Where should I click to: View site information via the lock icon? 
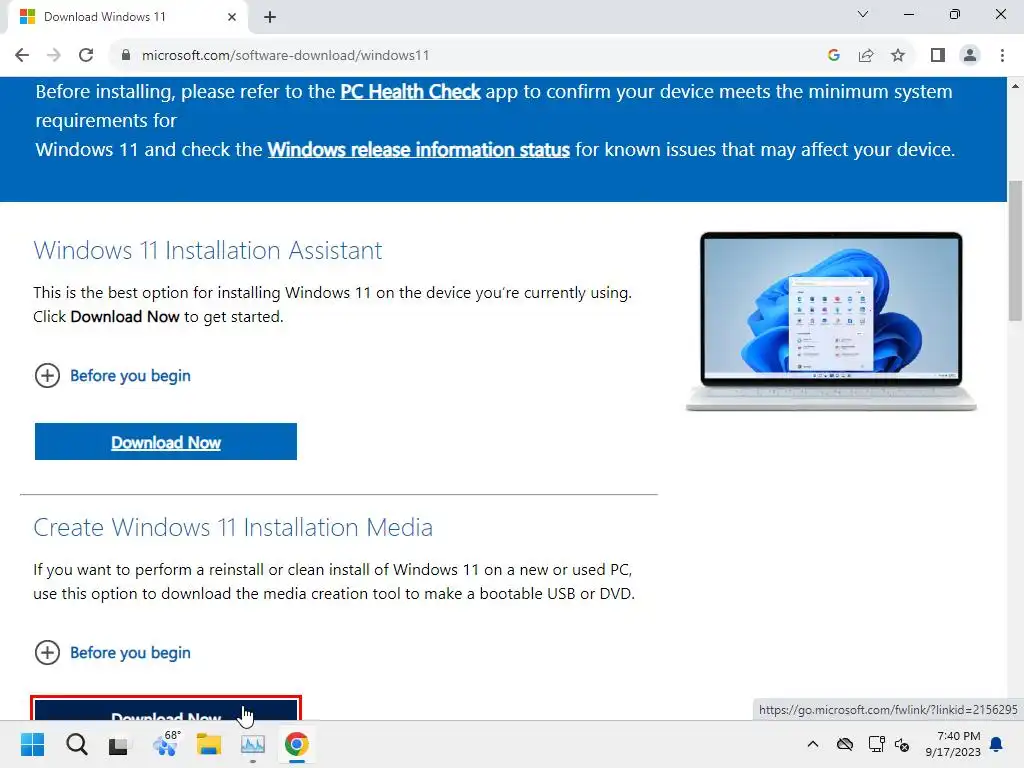pyautogui.click(x=126, y=56)
